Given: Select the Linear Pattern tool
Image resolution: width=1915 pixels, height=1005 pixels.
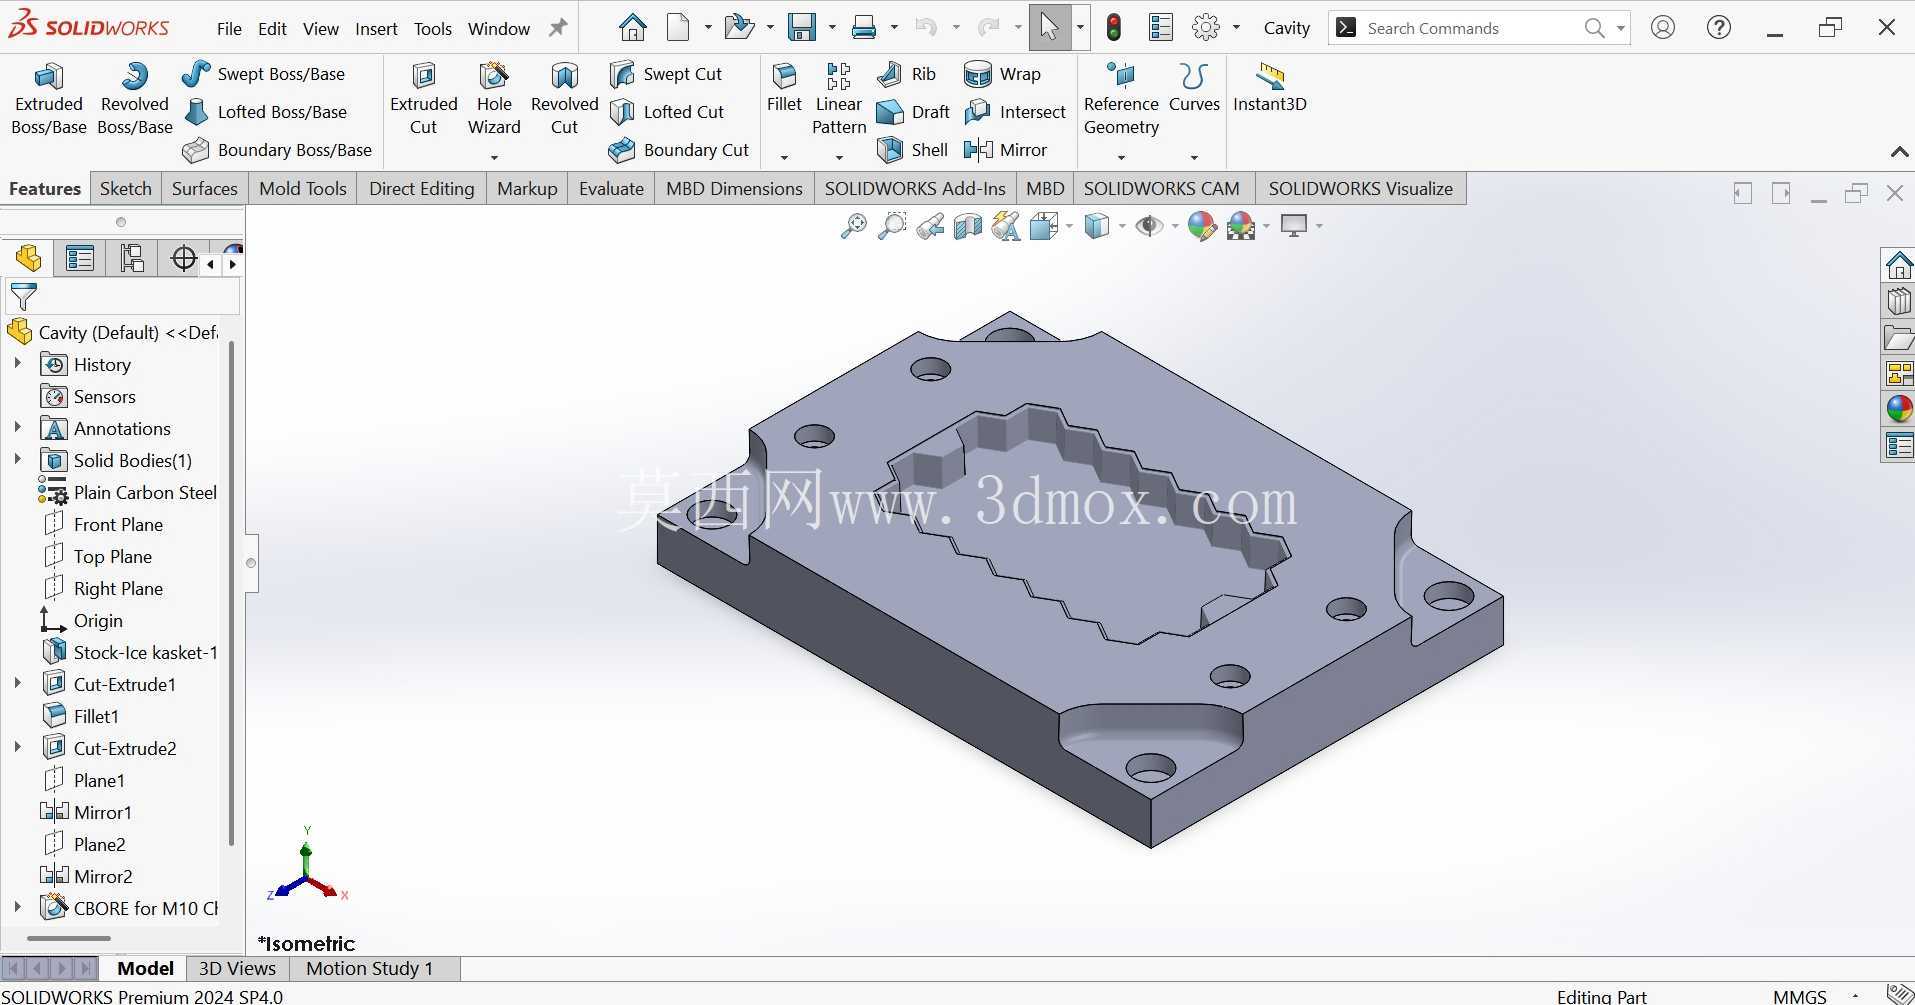Looking at the screenshot, I should tap(839, 99).
